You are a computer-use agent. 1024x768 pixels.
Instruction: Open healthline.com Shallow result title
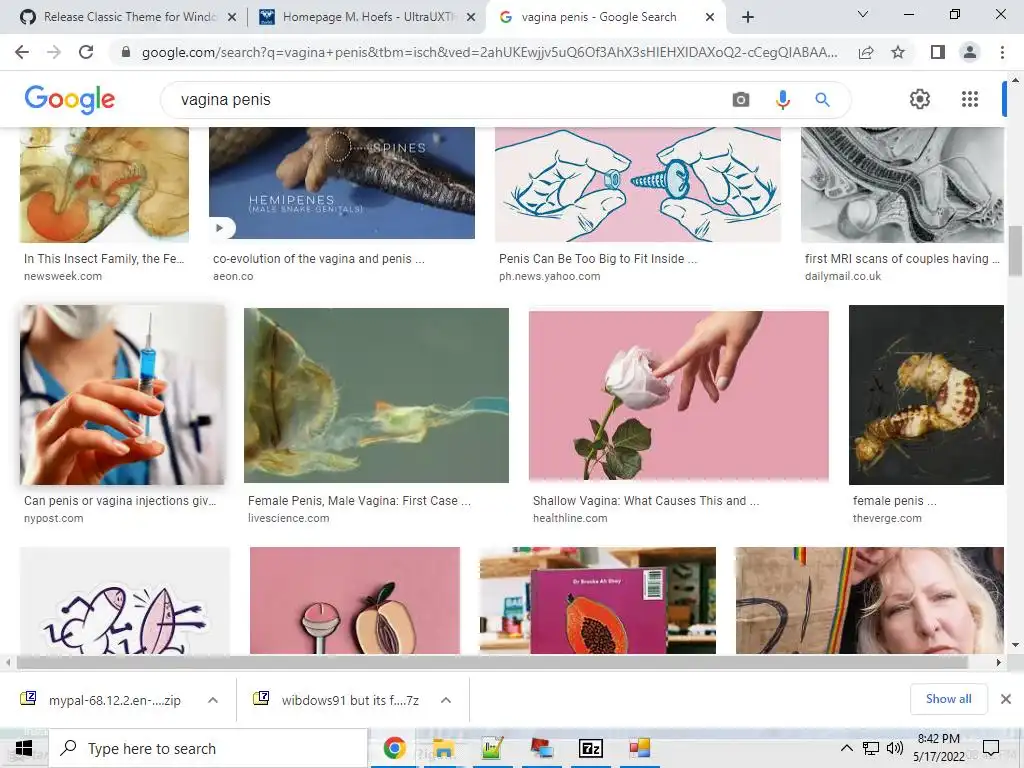click(x=646, y=501)
